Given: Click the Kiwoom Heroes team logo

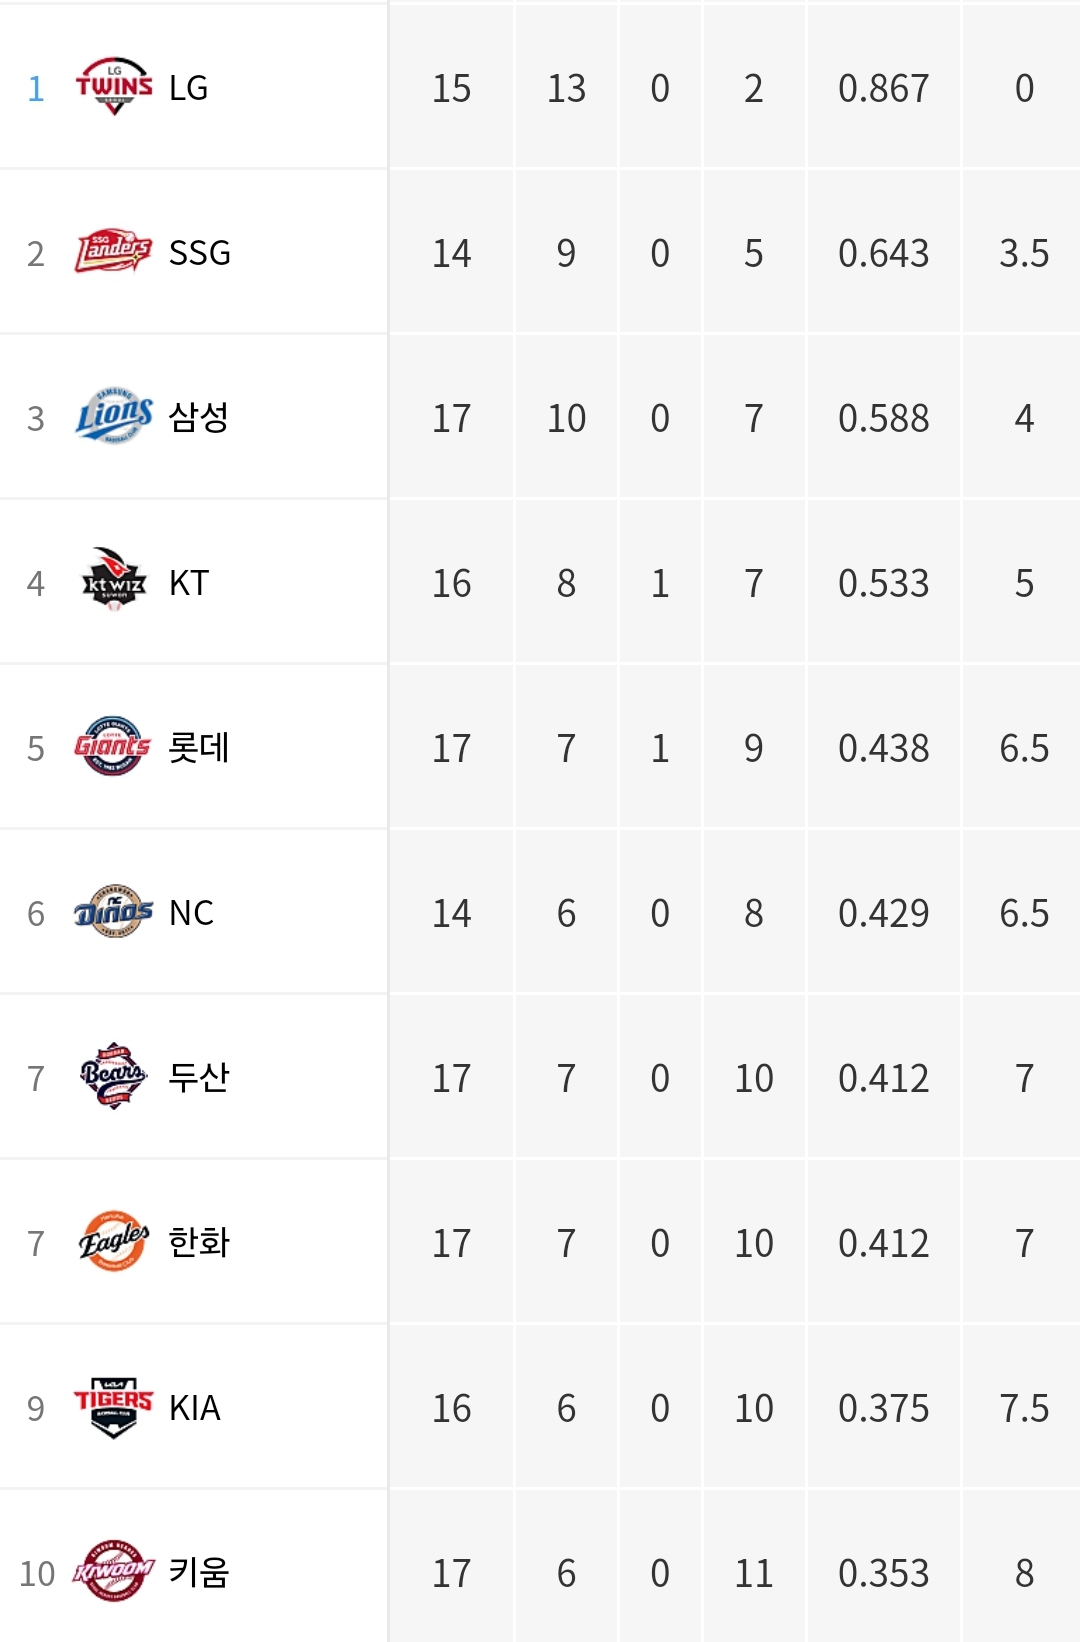Looking at the screenshot, I should point(113,1571).
